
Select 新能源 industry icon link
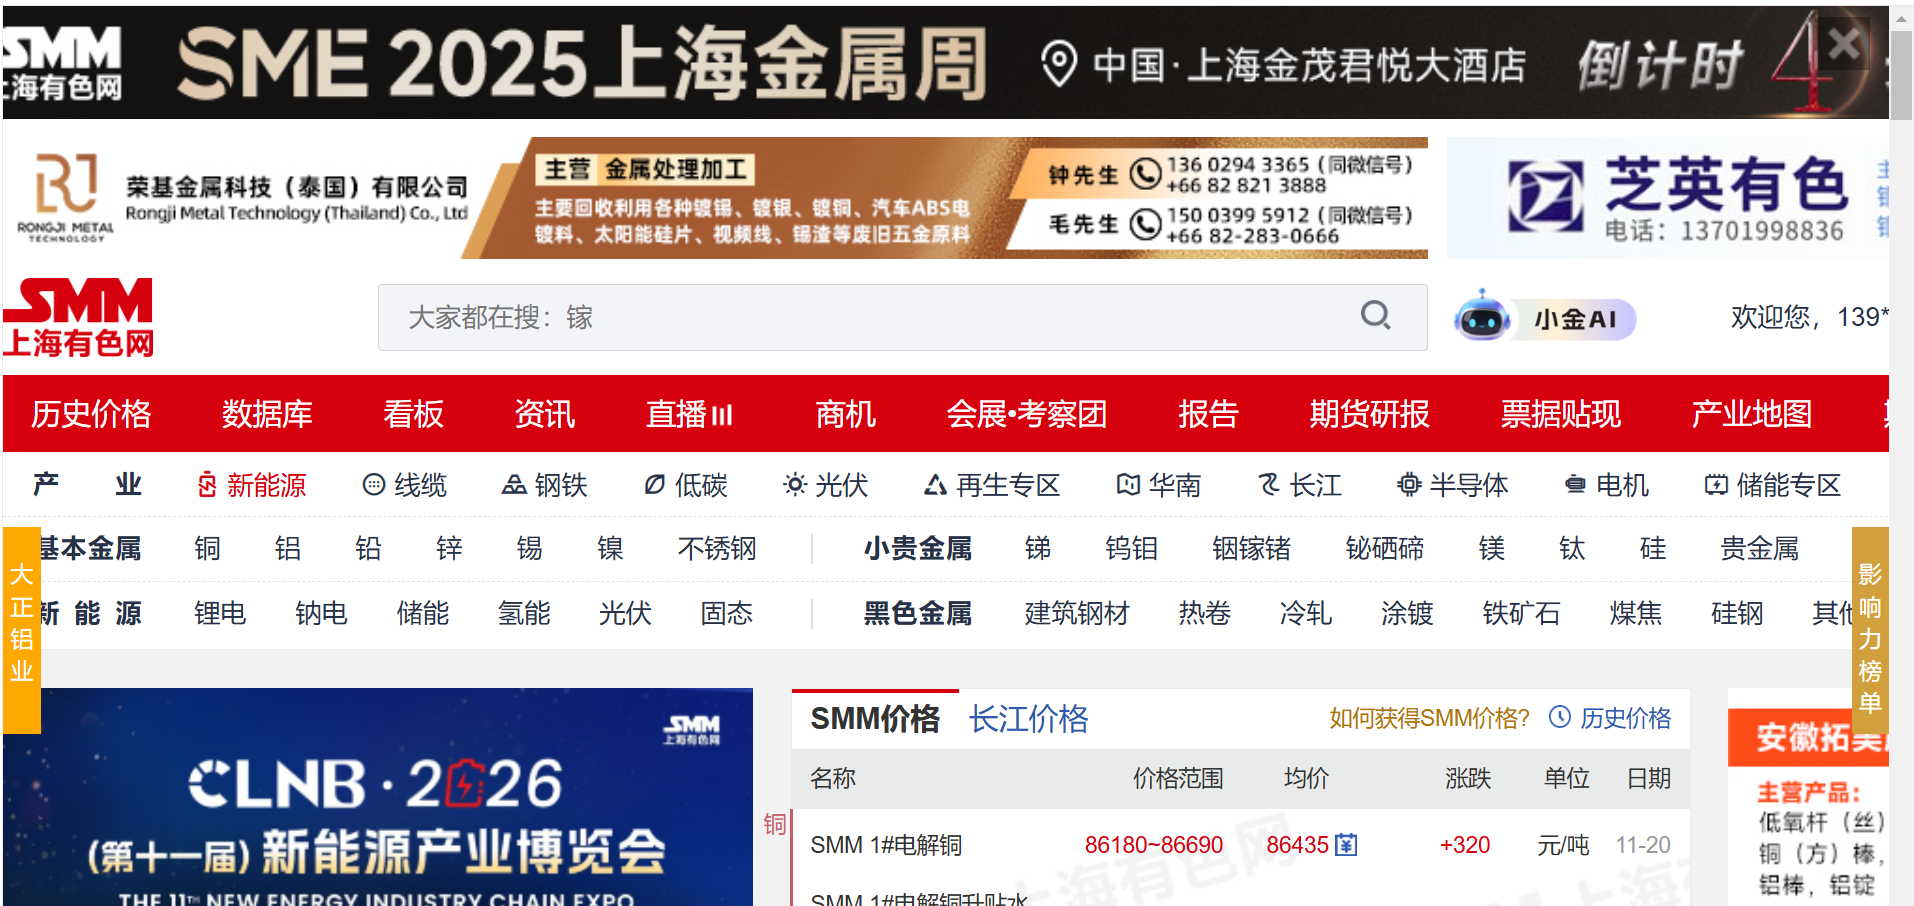[x=252, y=485]
